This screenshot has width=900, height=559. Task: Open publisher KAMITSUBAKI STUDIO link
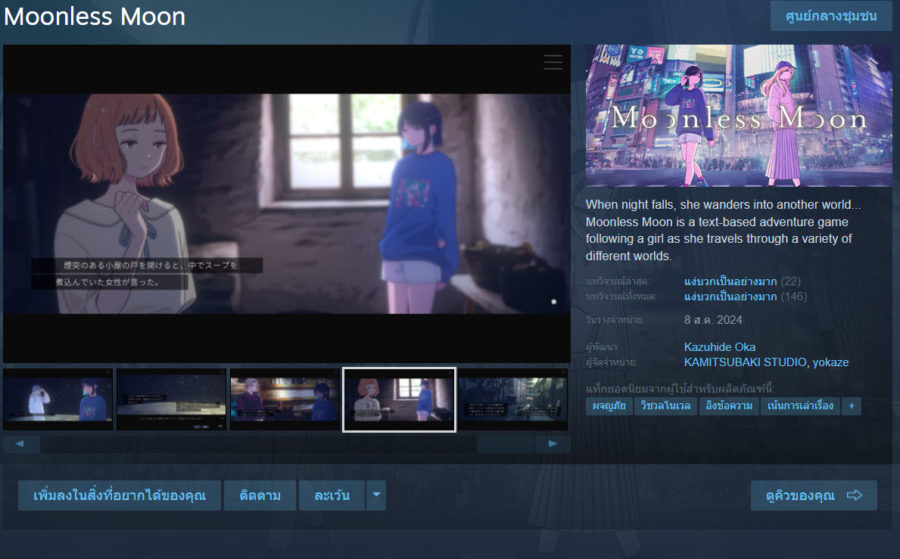point(745,362)
